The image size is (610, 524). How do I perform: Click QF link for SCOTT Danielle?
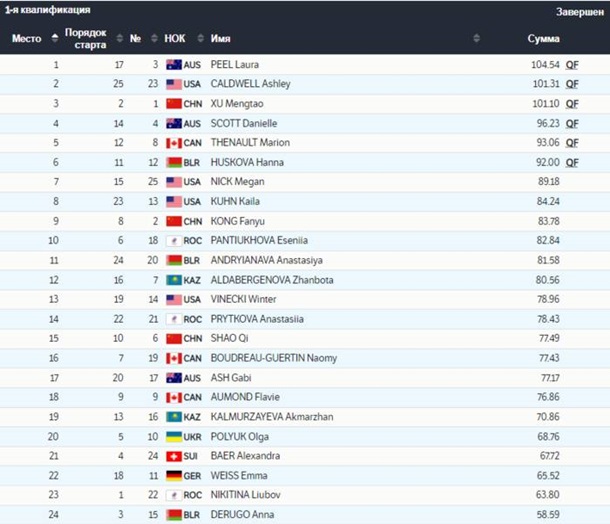572,124
